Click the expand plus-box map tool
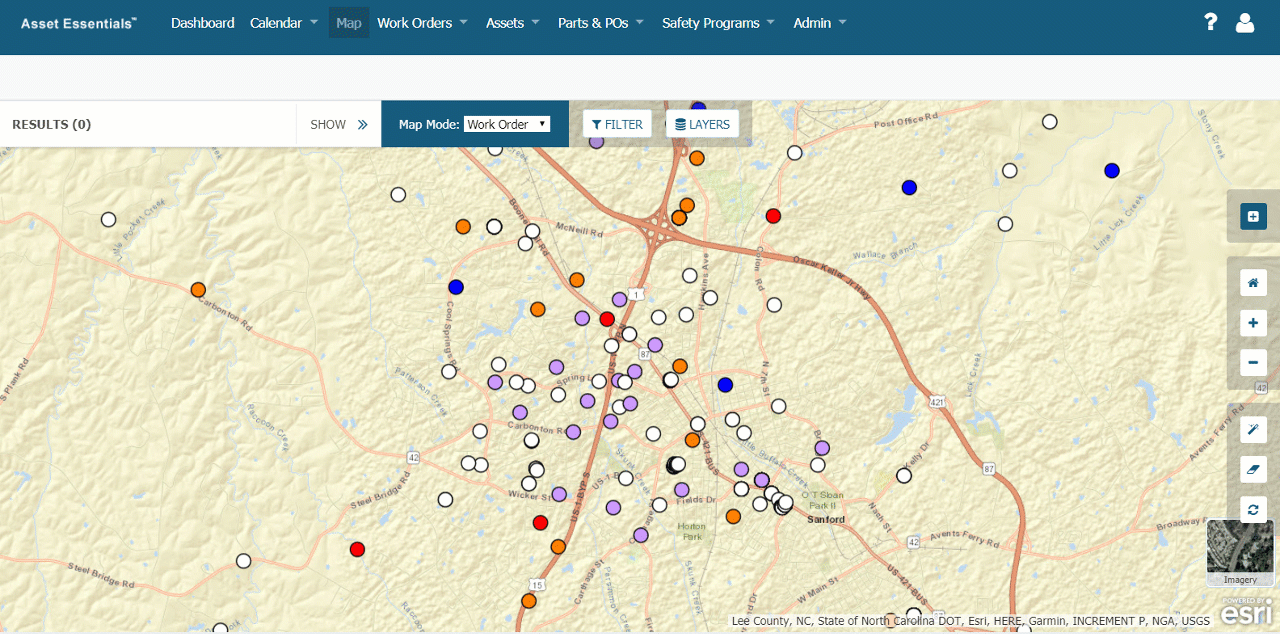This screenshot has width=1280, height=634. pyautogui.click(x=1253, y=216)
